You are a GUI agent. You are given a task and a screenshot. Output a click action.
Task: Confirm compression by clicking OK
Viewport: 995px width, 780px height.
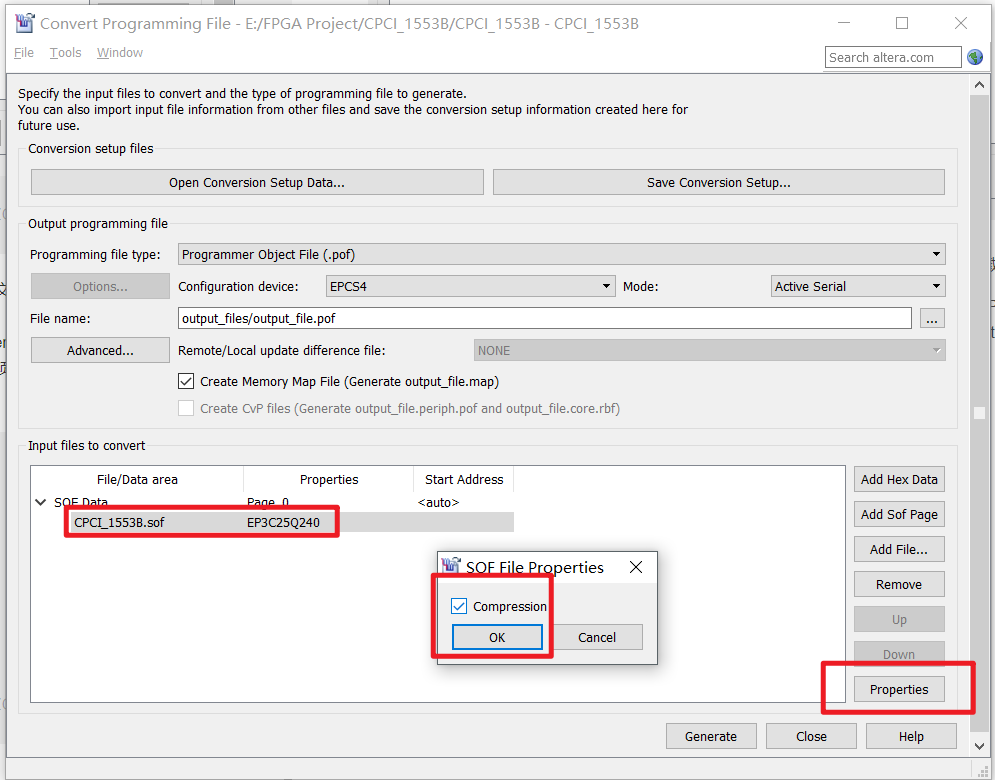[496, 637]
